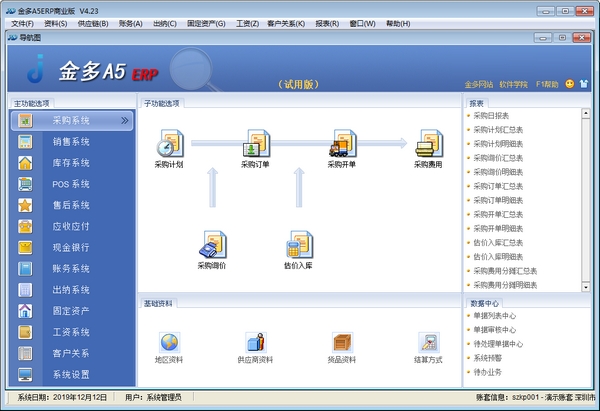Expand the 采购系统 double chevron
600x411 pixels.
pyautogui.click(x=125, y=121)
